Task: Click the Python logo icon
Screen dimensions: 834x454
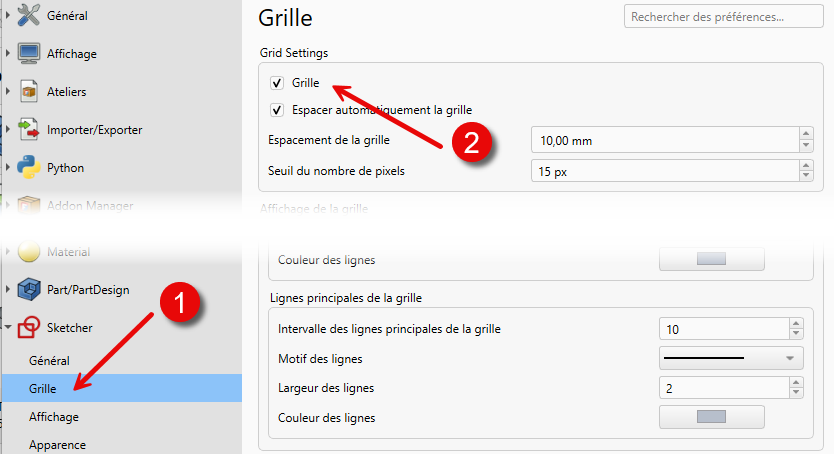Action: [x=28, y=167]
